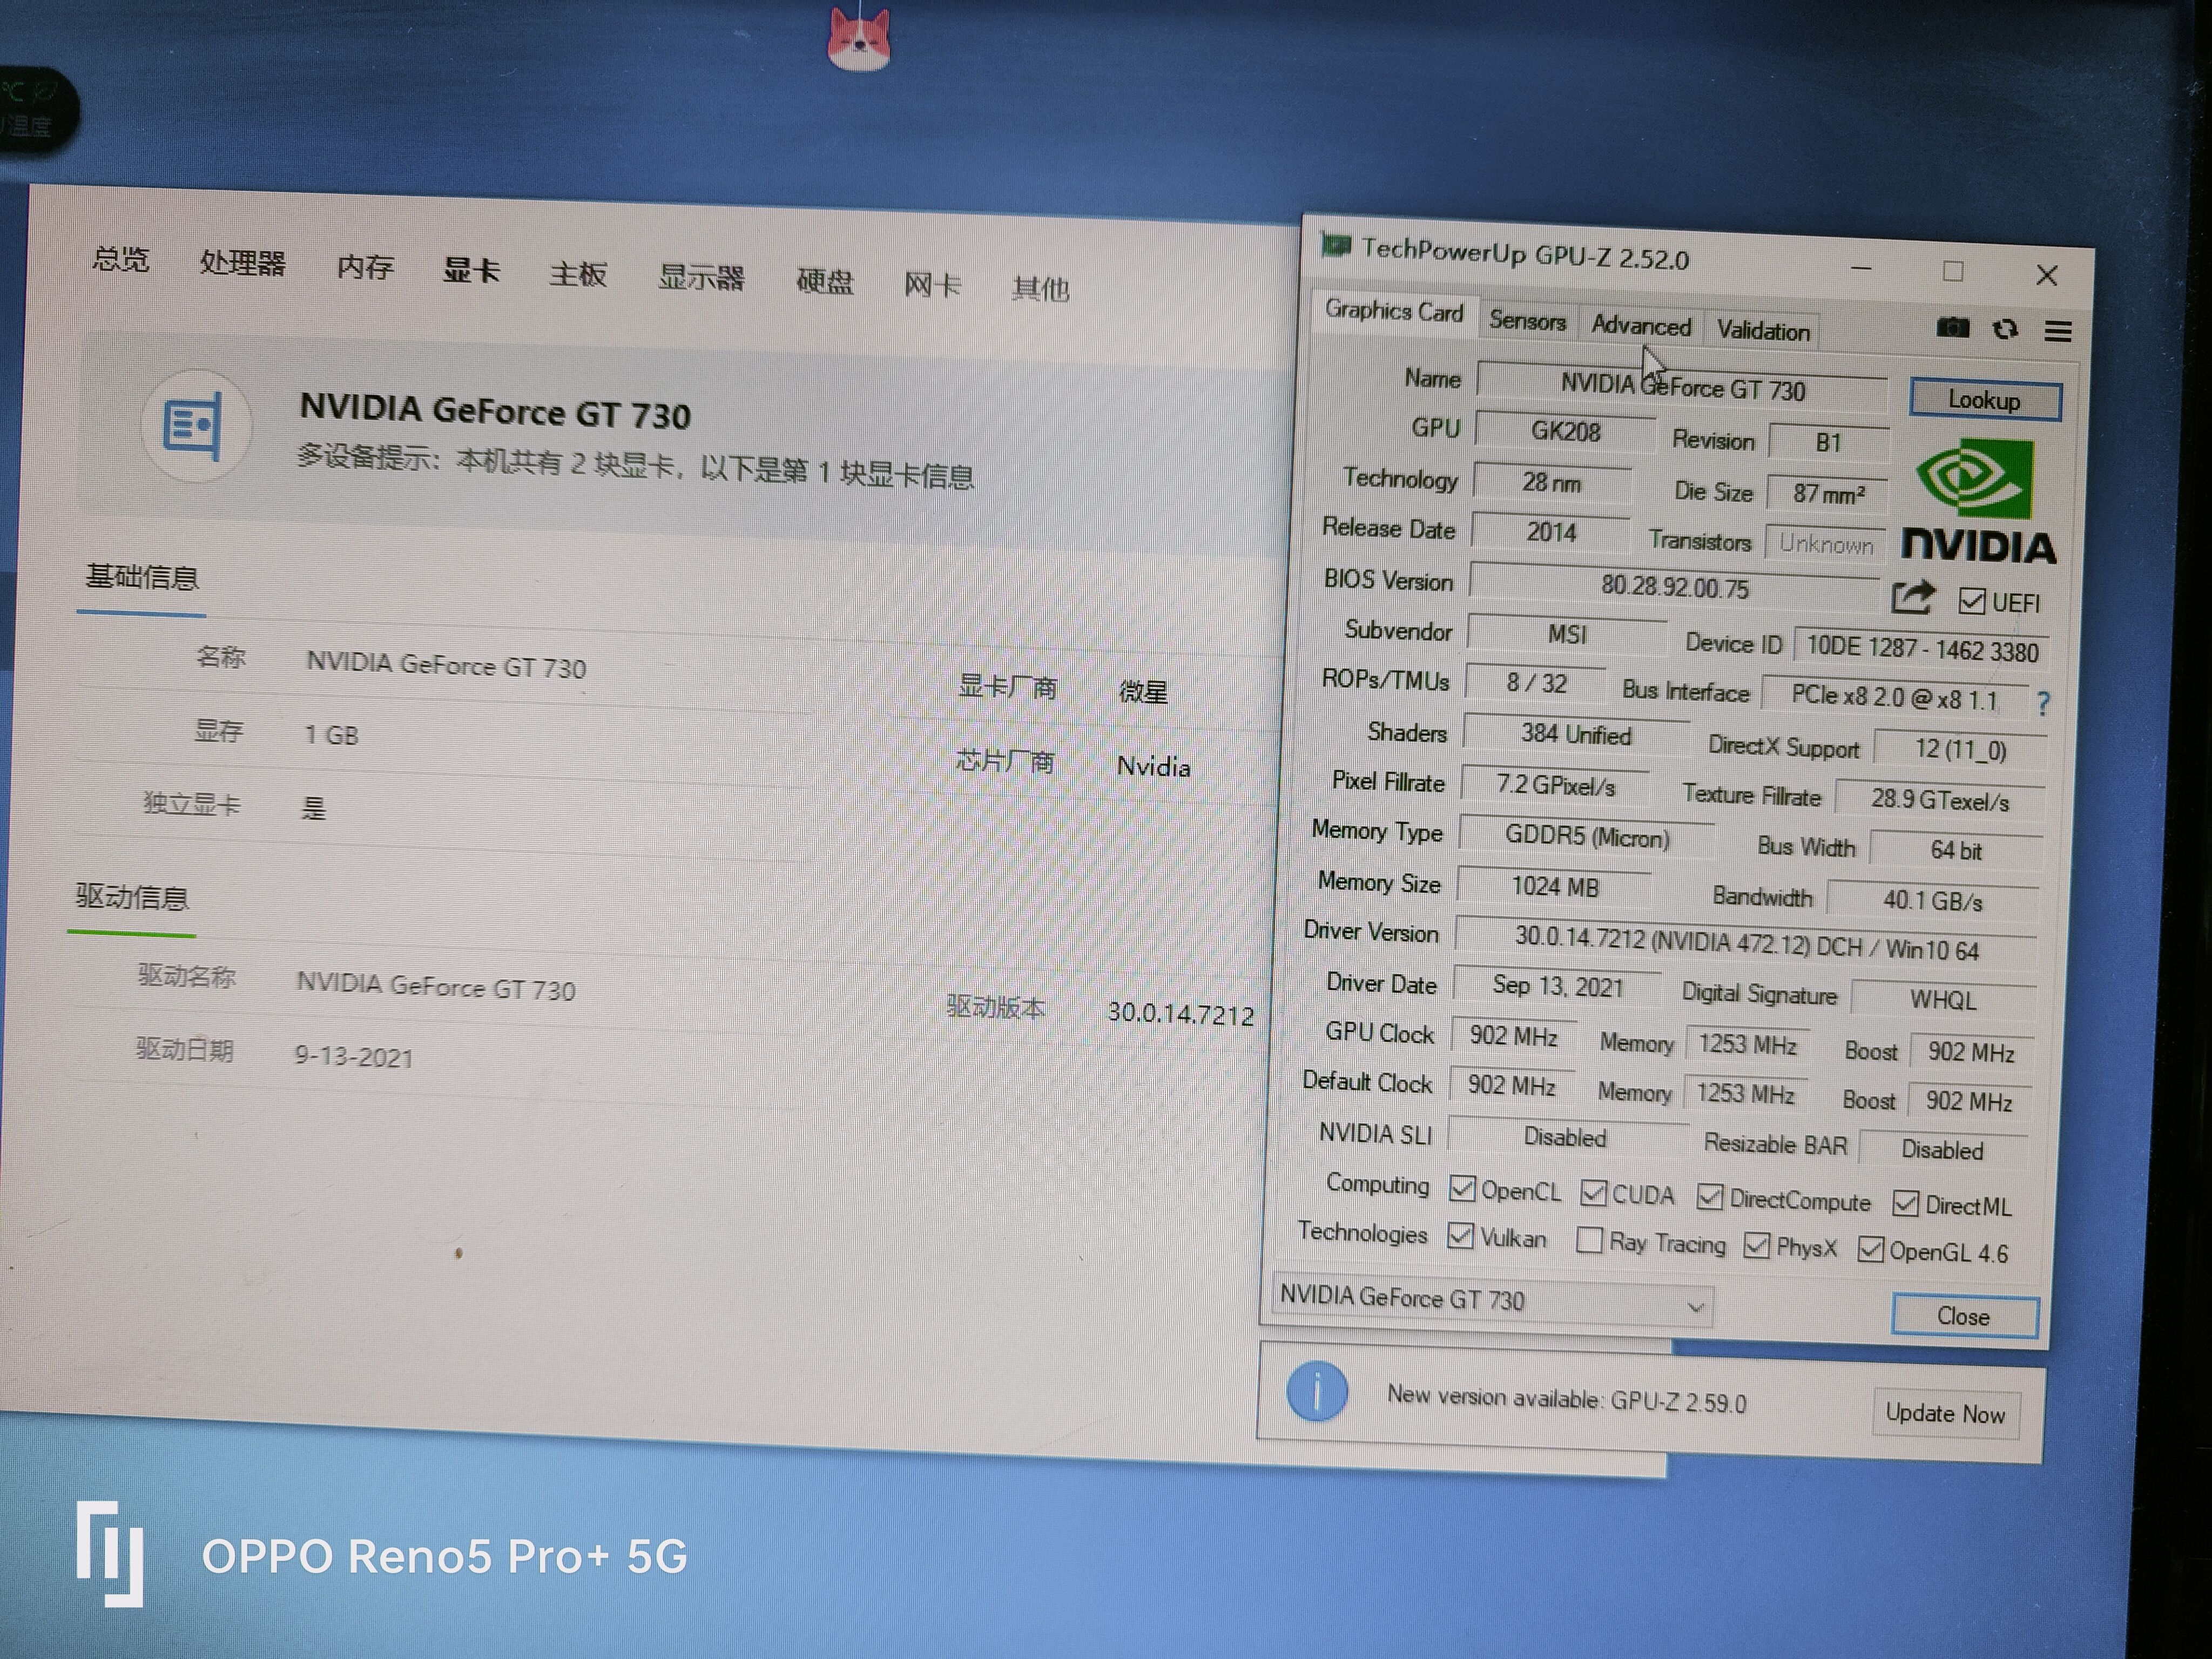Click the BIOS Version field 80.28.92.00.75
This screenshot has height=1659, width=2212.
pos(1675,586)
